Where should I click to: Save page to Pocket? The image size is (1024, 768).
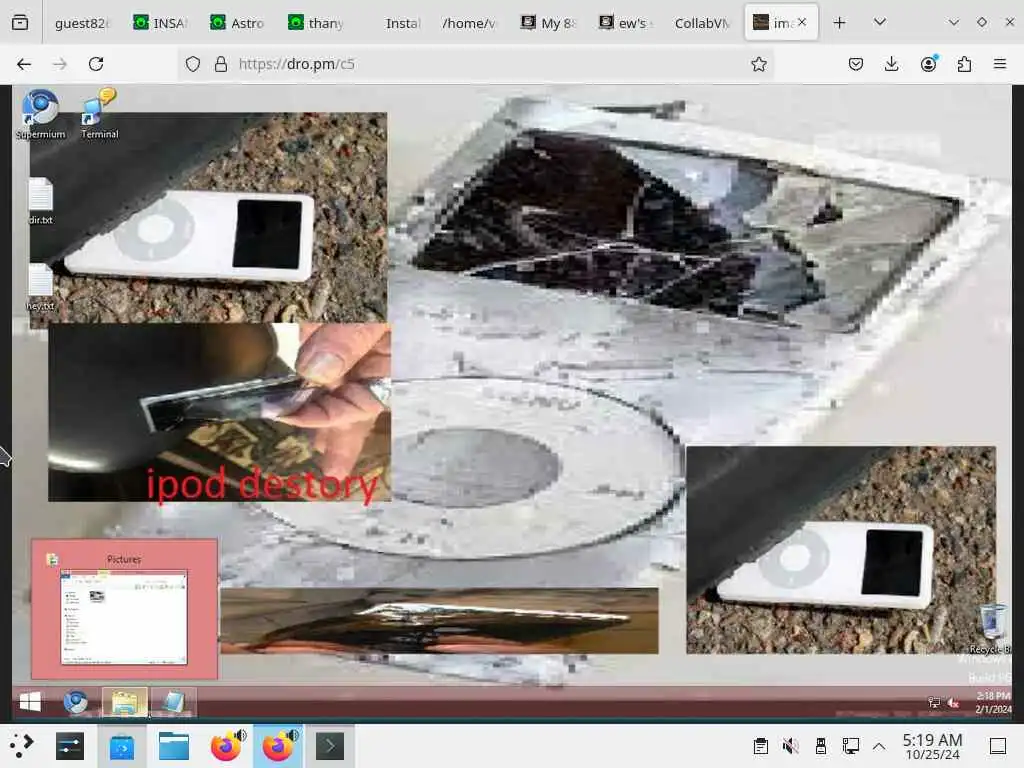click(x=856, y=64)
